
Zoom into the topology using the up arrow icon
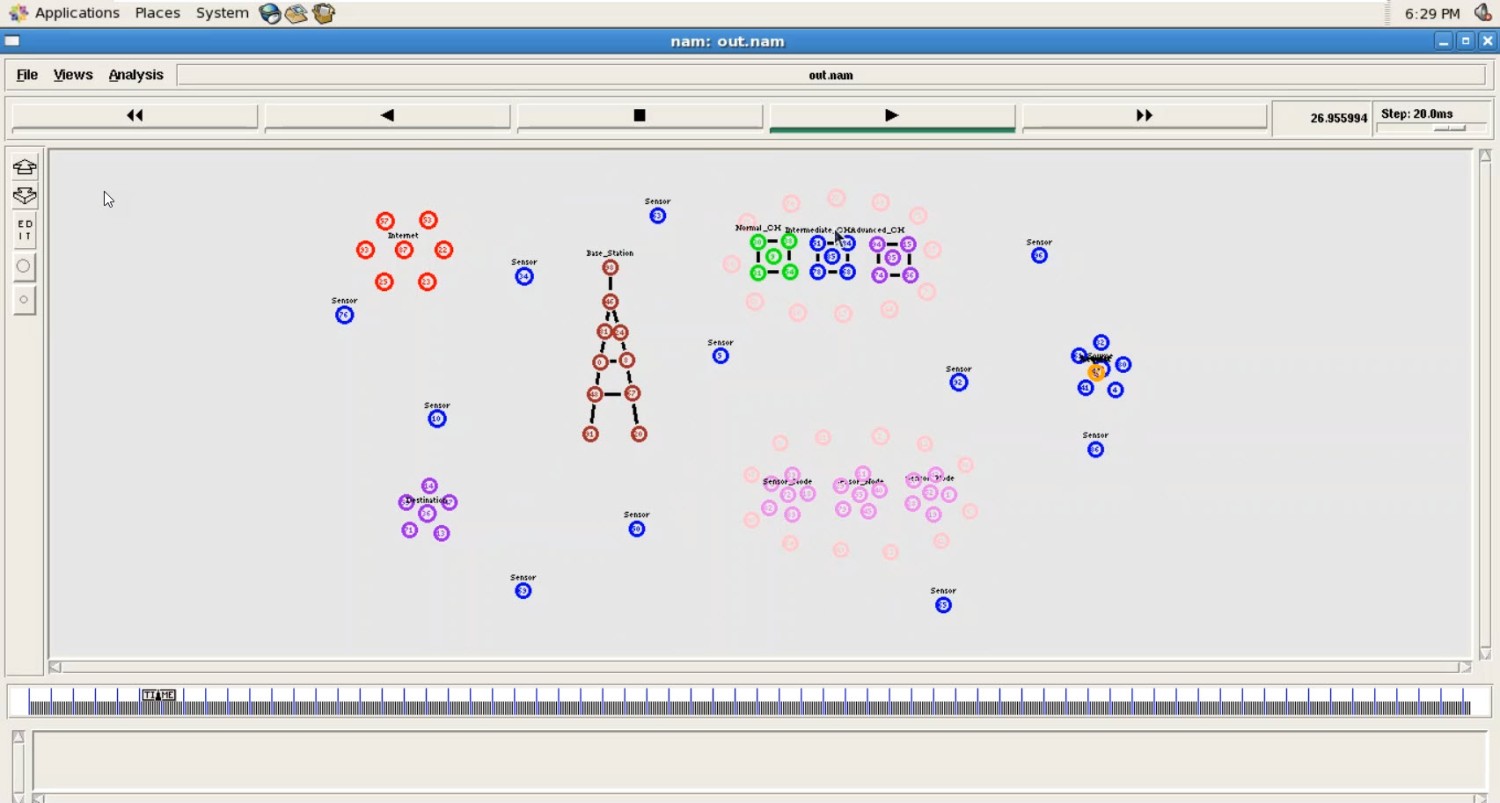tap(23, 167)
